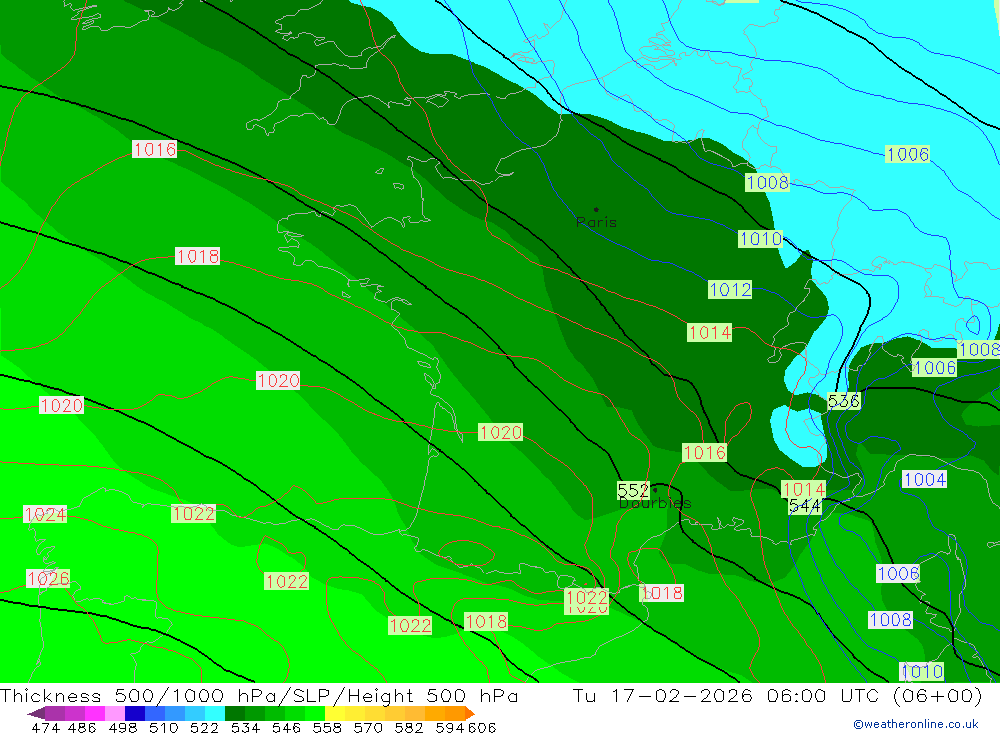Viewport: 1000px width, 733px height.
Task: Click the blue 1004 isobar label
Action: (x=925, y=479)
